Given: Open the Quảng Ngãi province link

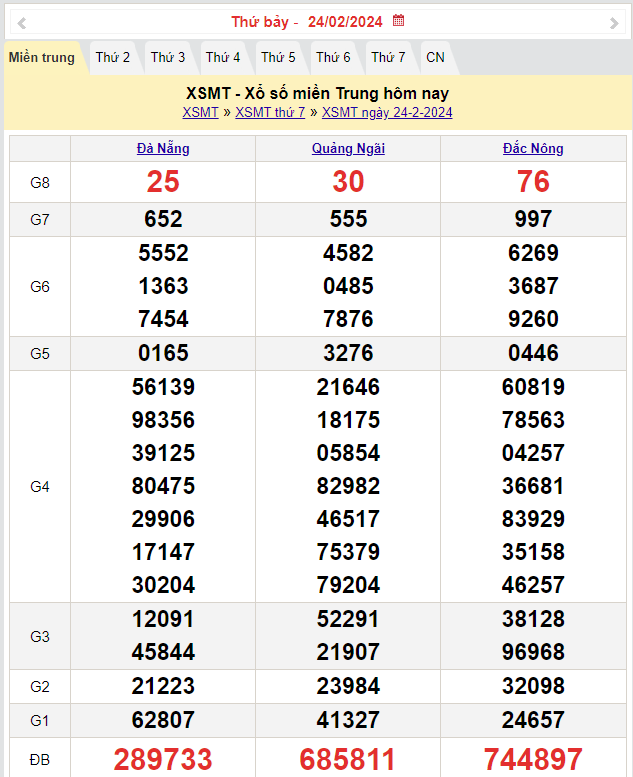Looking at the screenshot, I should [348, 149].
